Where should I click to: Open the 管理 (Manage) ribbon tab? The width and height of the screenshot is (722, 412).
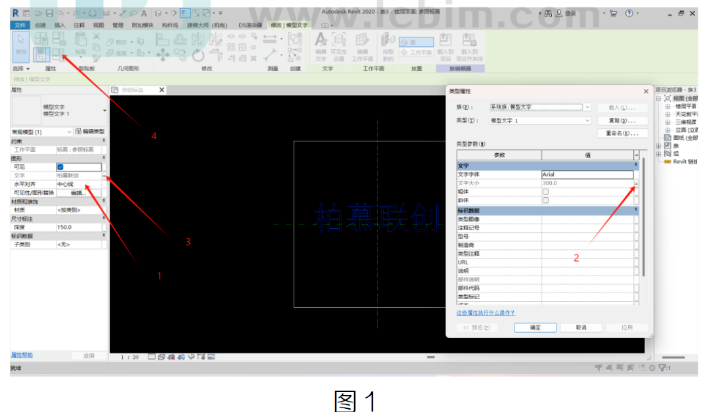(x=118, y=25)
